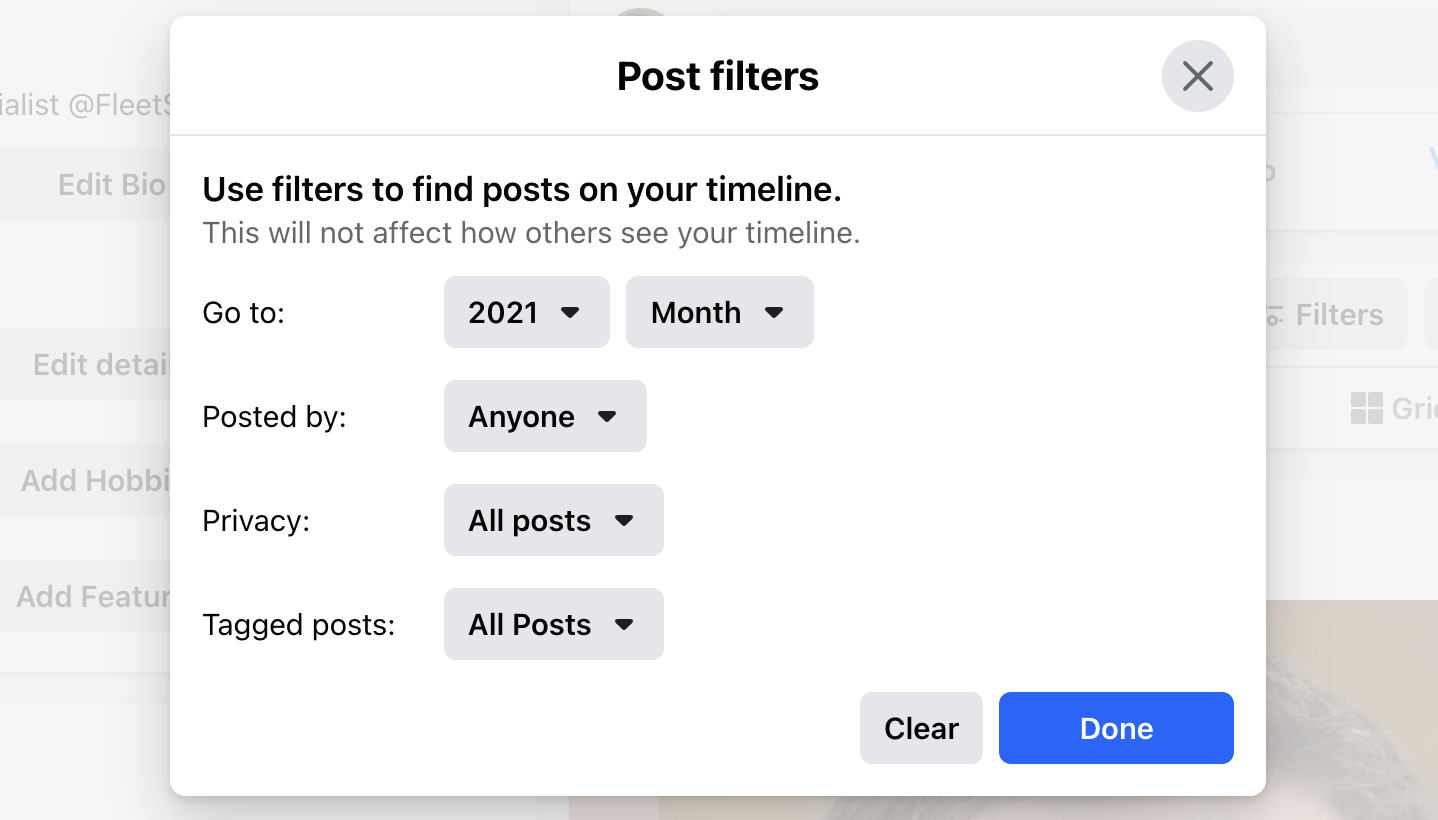Open the 'Posted by' Anyone dropdown

[544, 416]
